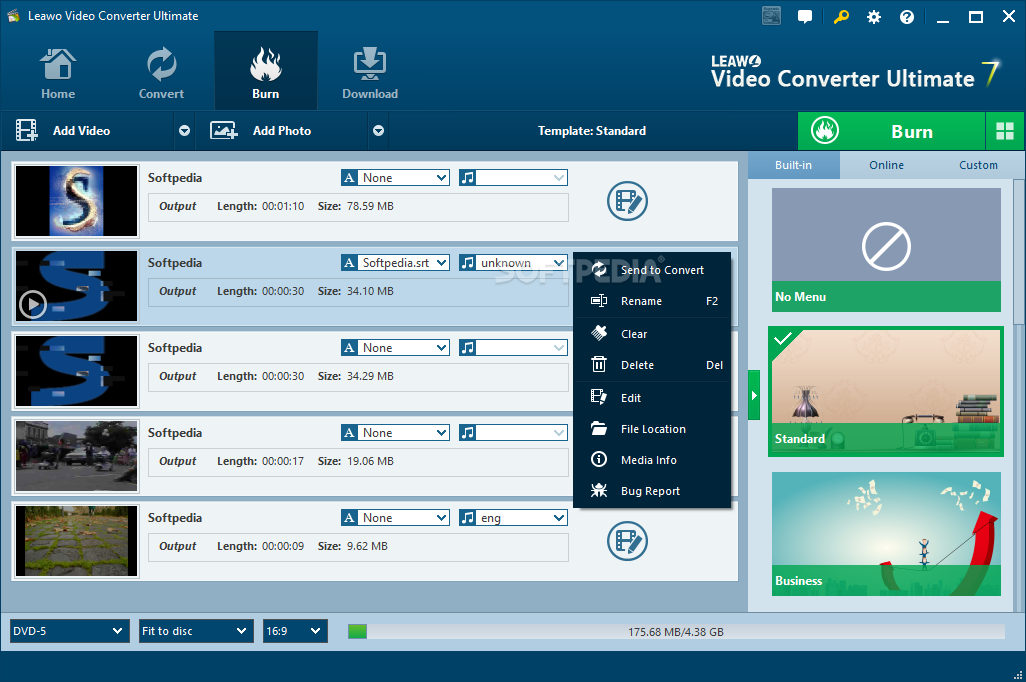The width and height of the screenshot is (1026, 682).
Task: Expand the Add Photo dropdown arrow
Action: [378, 131]
